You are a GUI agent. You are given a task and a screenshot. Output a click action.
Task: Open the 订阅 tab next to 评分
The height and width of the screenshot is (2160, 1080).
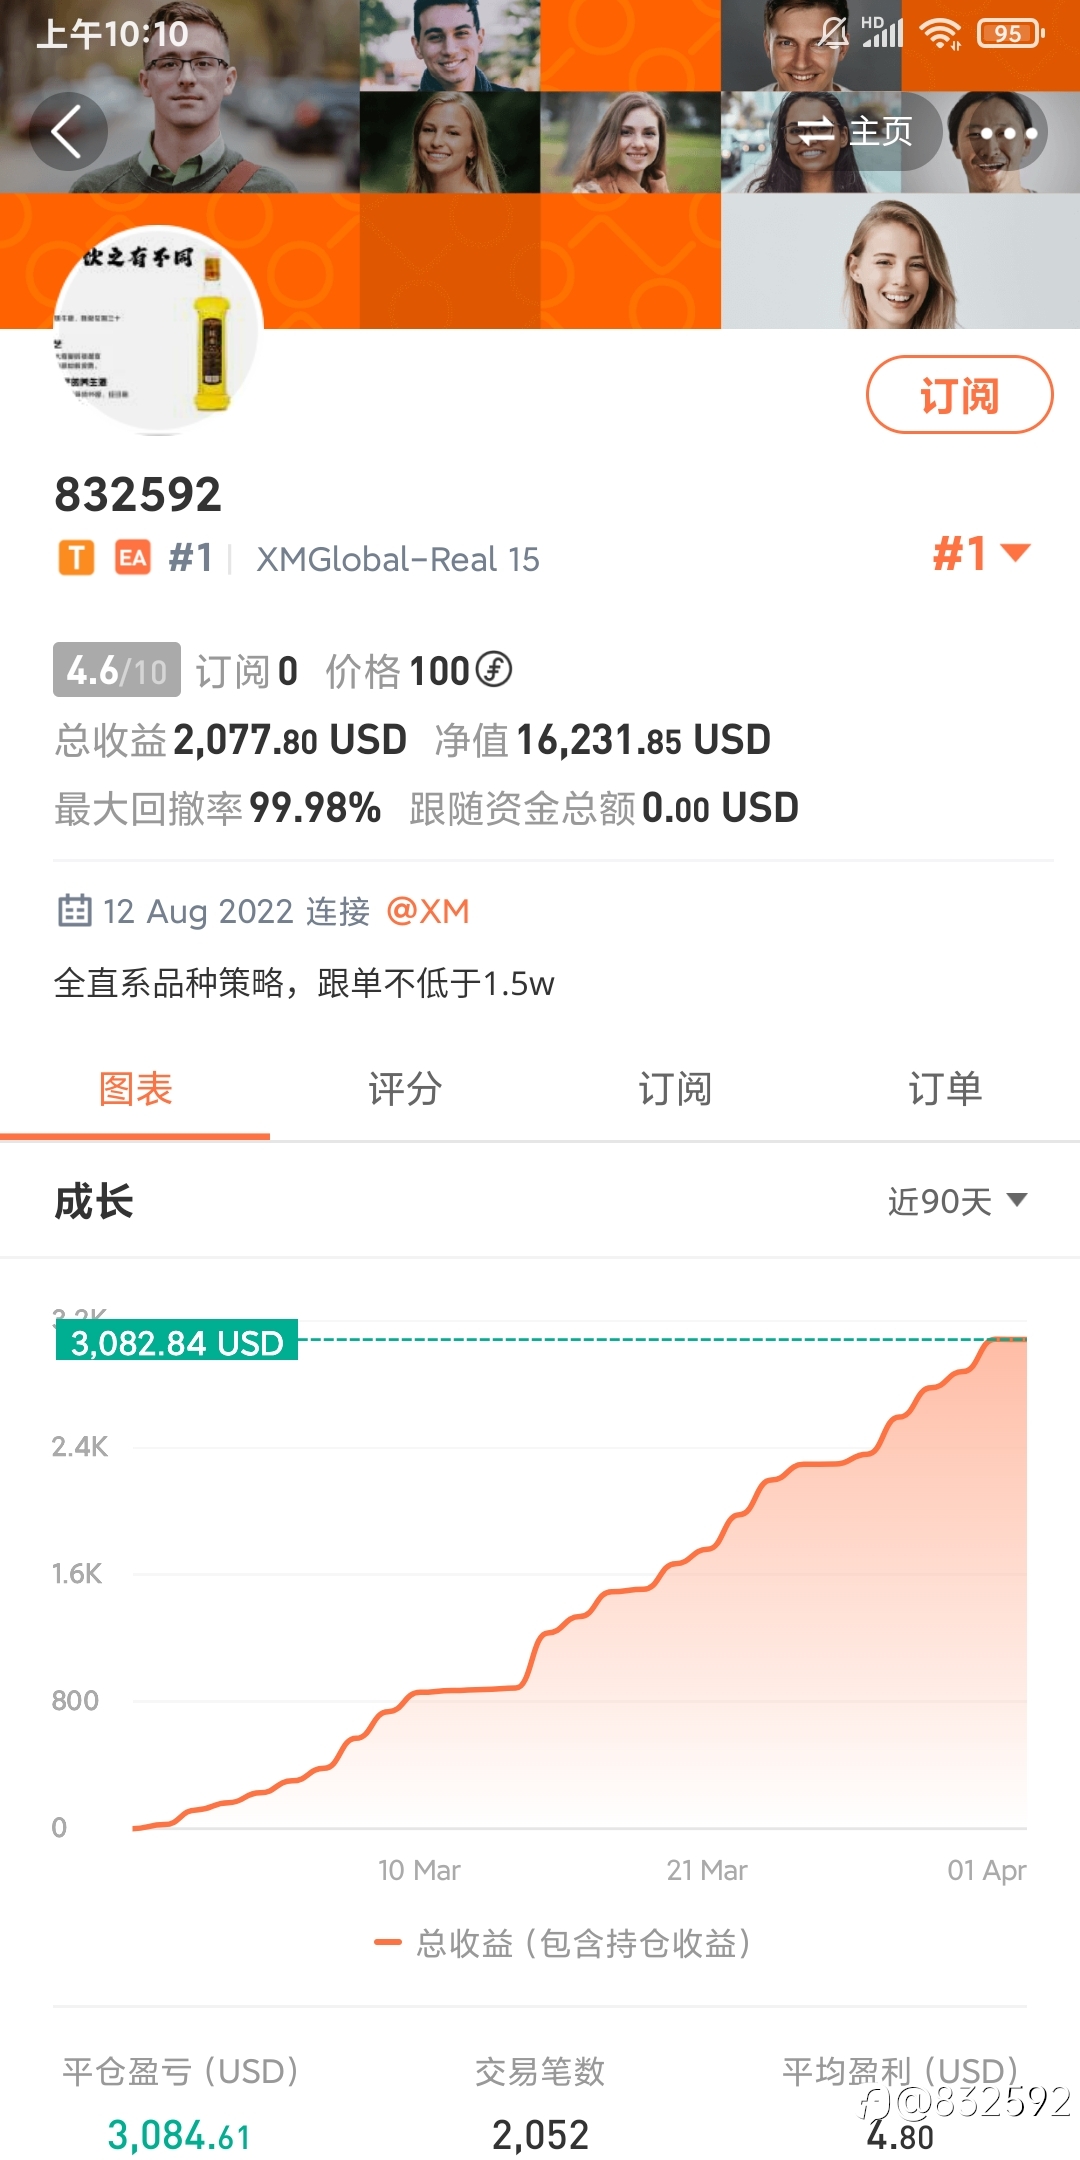(675, 1089)
